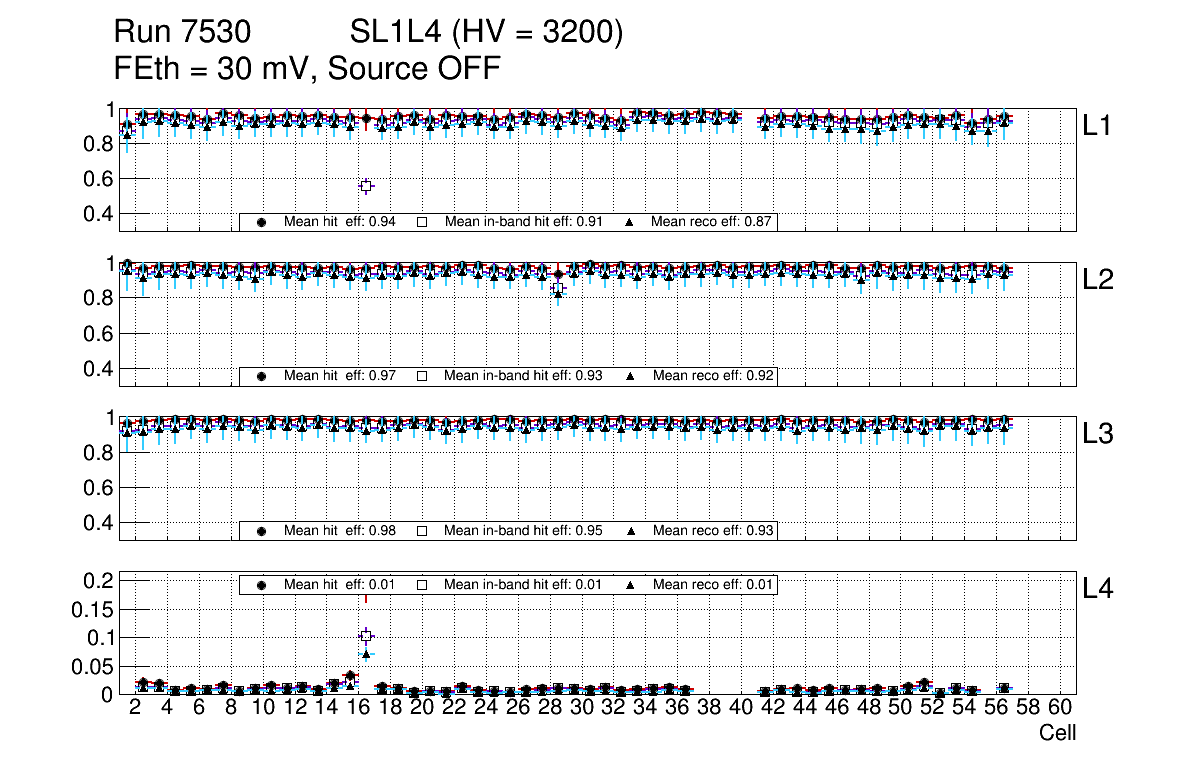1196x772 pixels.
Task: Click "Mean hit eff: 0.94" legend text
Action: (340, 222)
